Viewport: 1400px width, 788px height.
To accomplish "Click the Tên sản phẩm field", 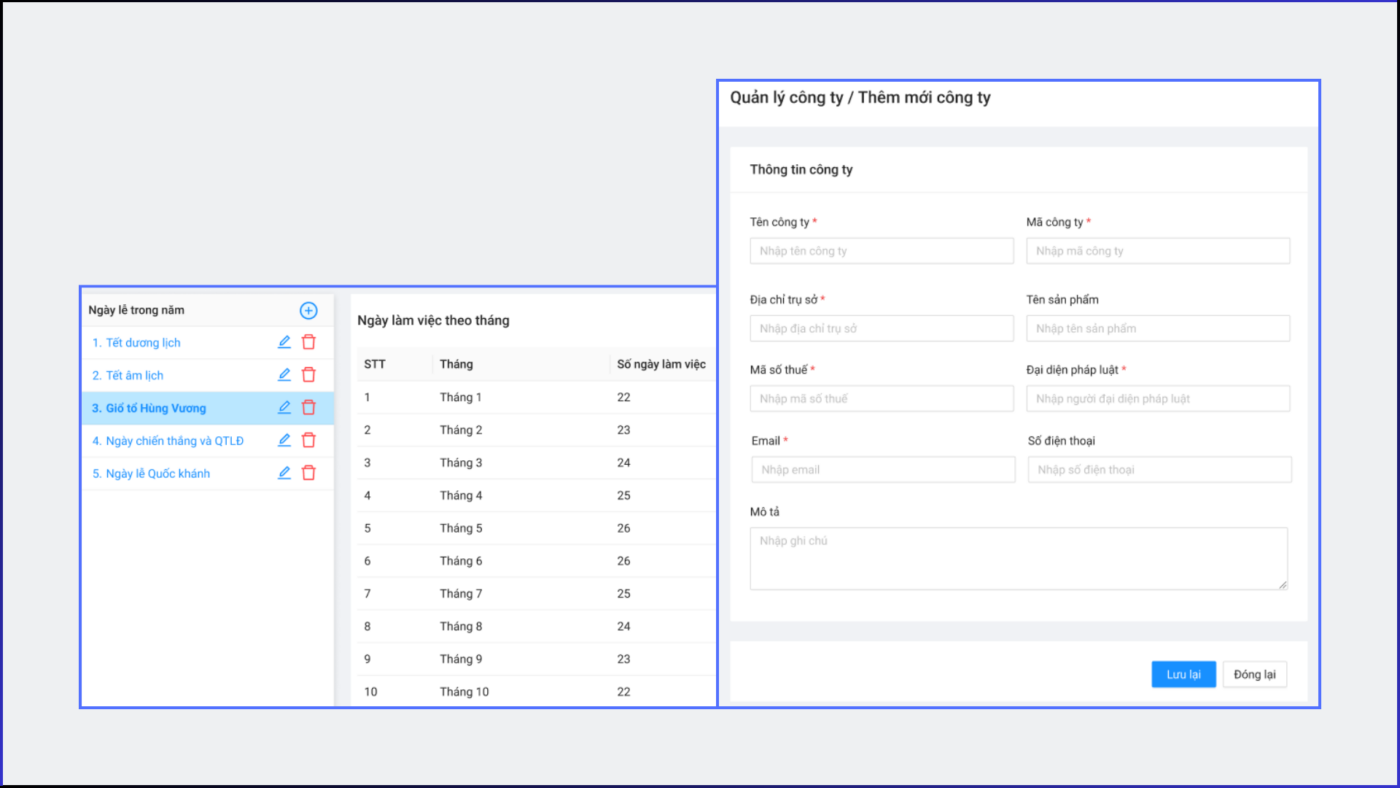I will tap(1158, 328).
